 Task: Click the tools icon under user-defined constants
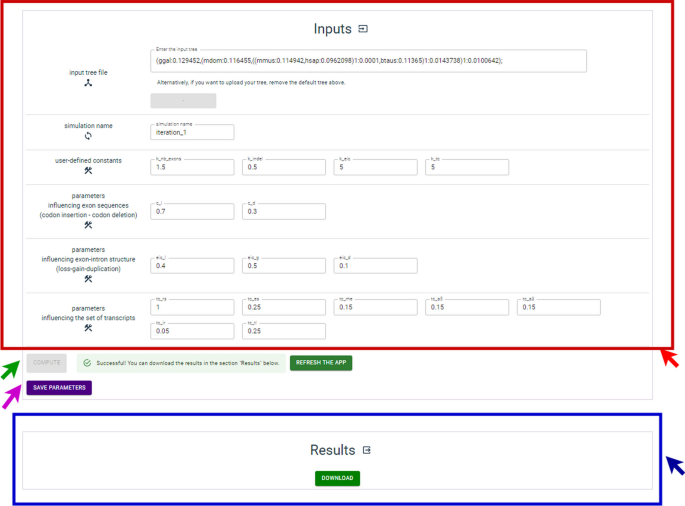(88, 171)
